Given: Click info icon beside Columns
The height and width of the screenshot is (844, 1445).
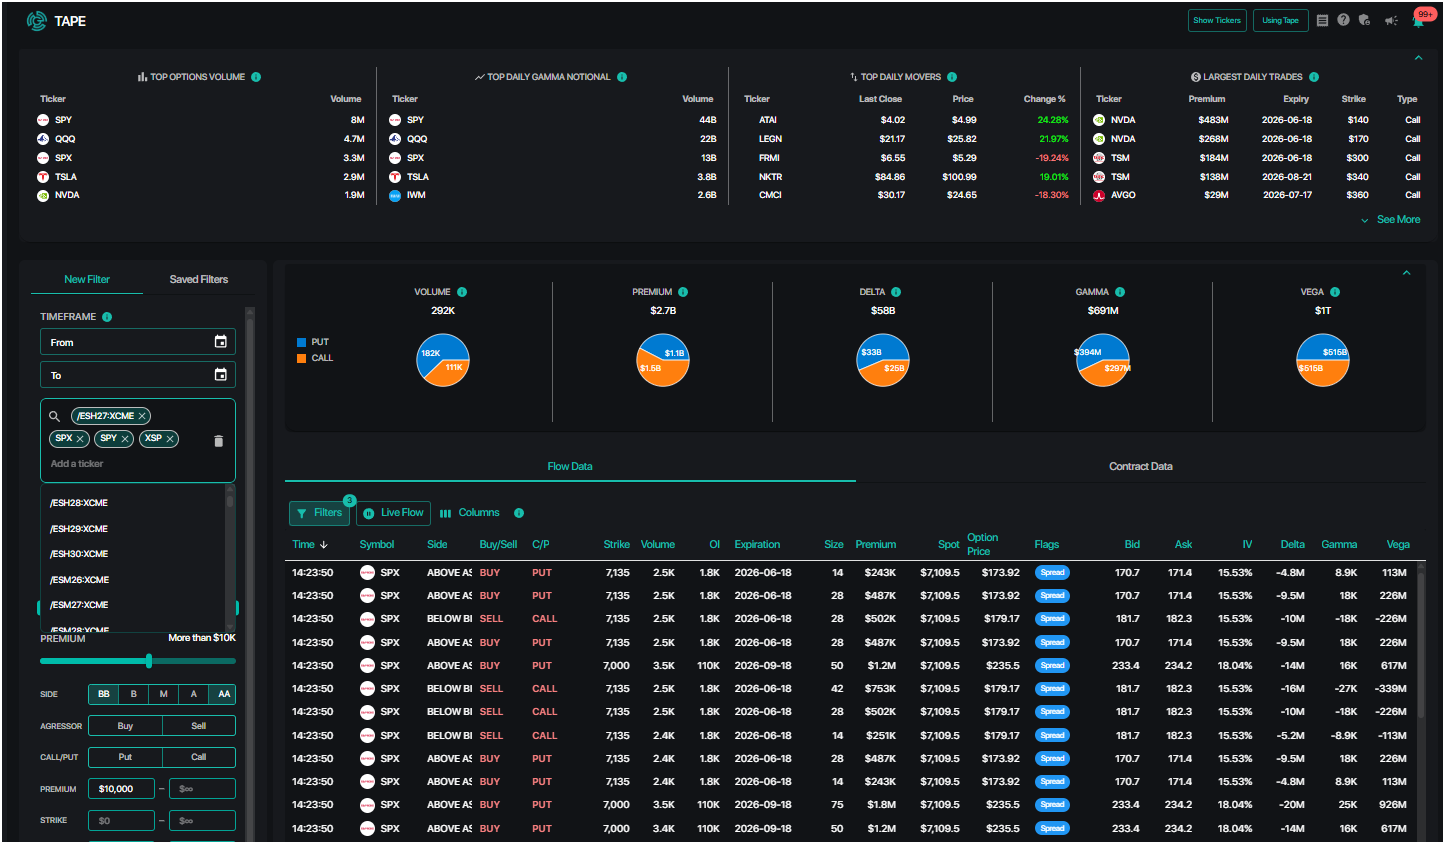Looking at the screenshot, I should [x=519, y=513].
